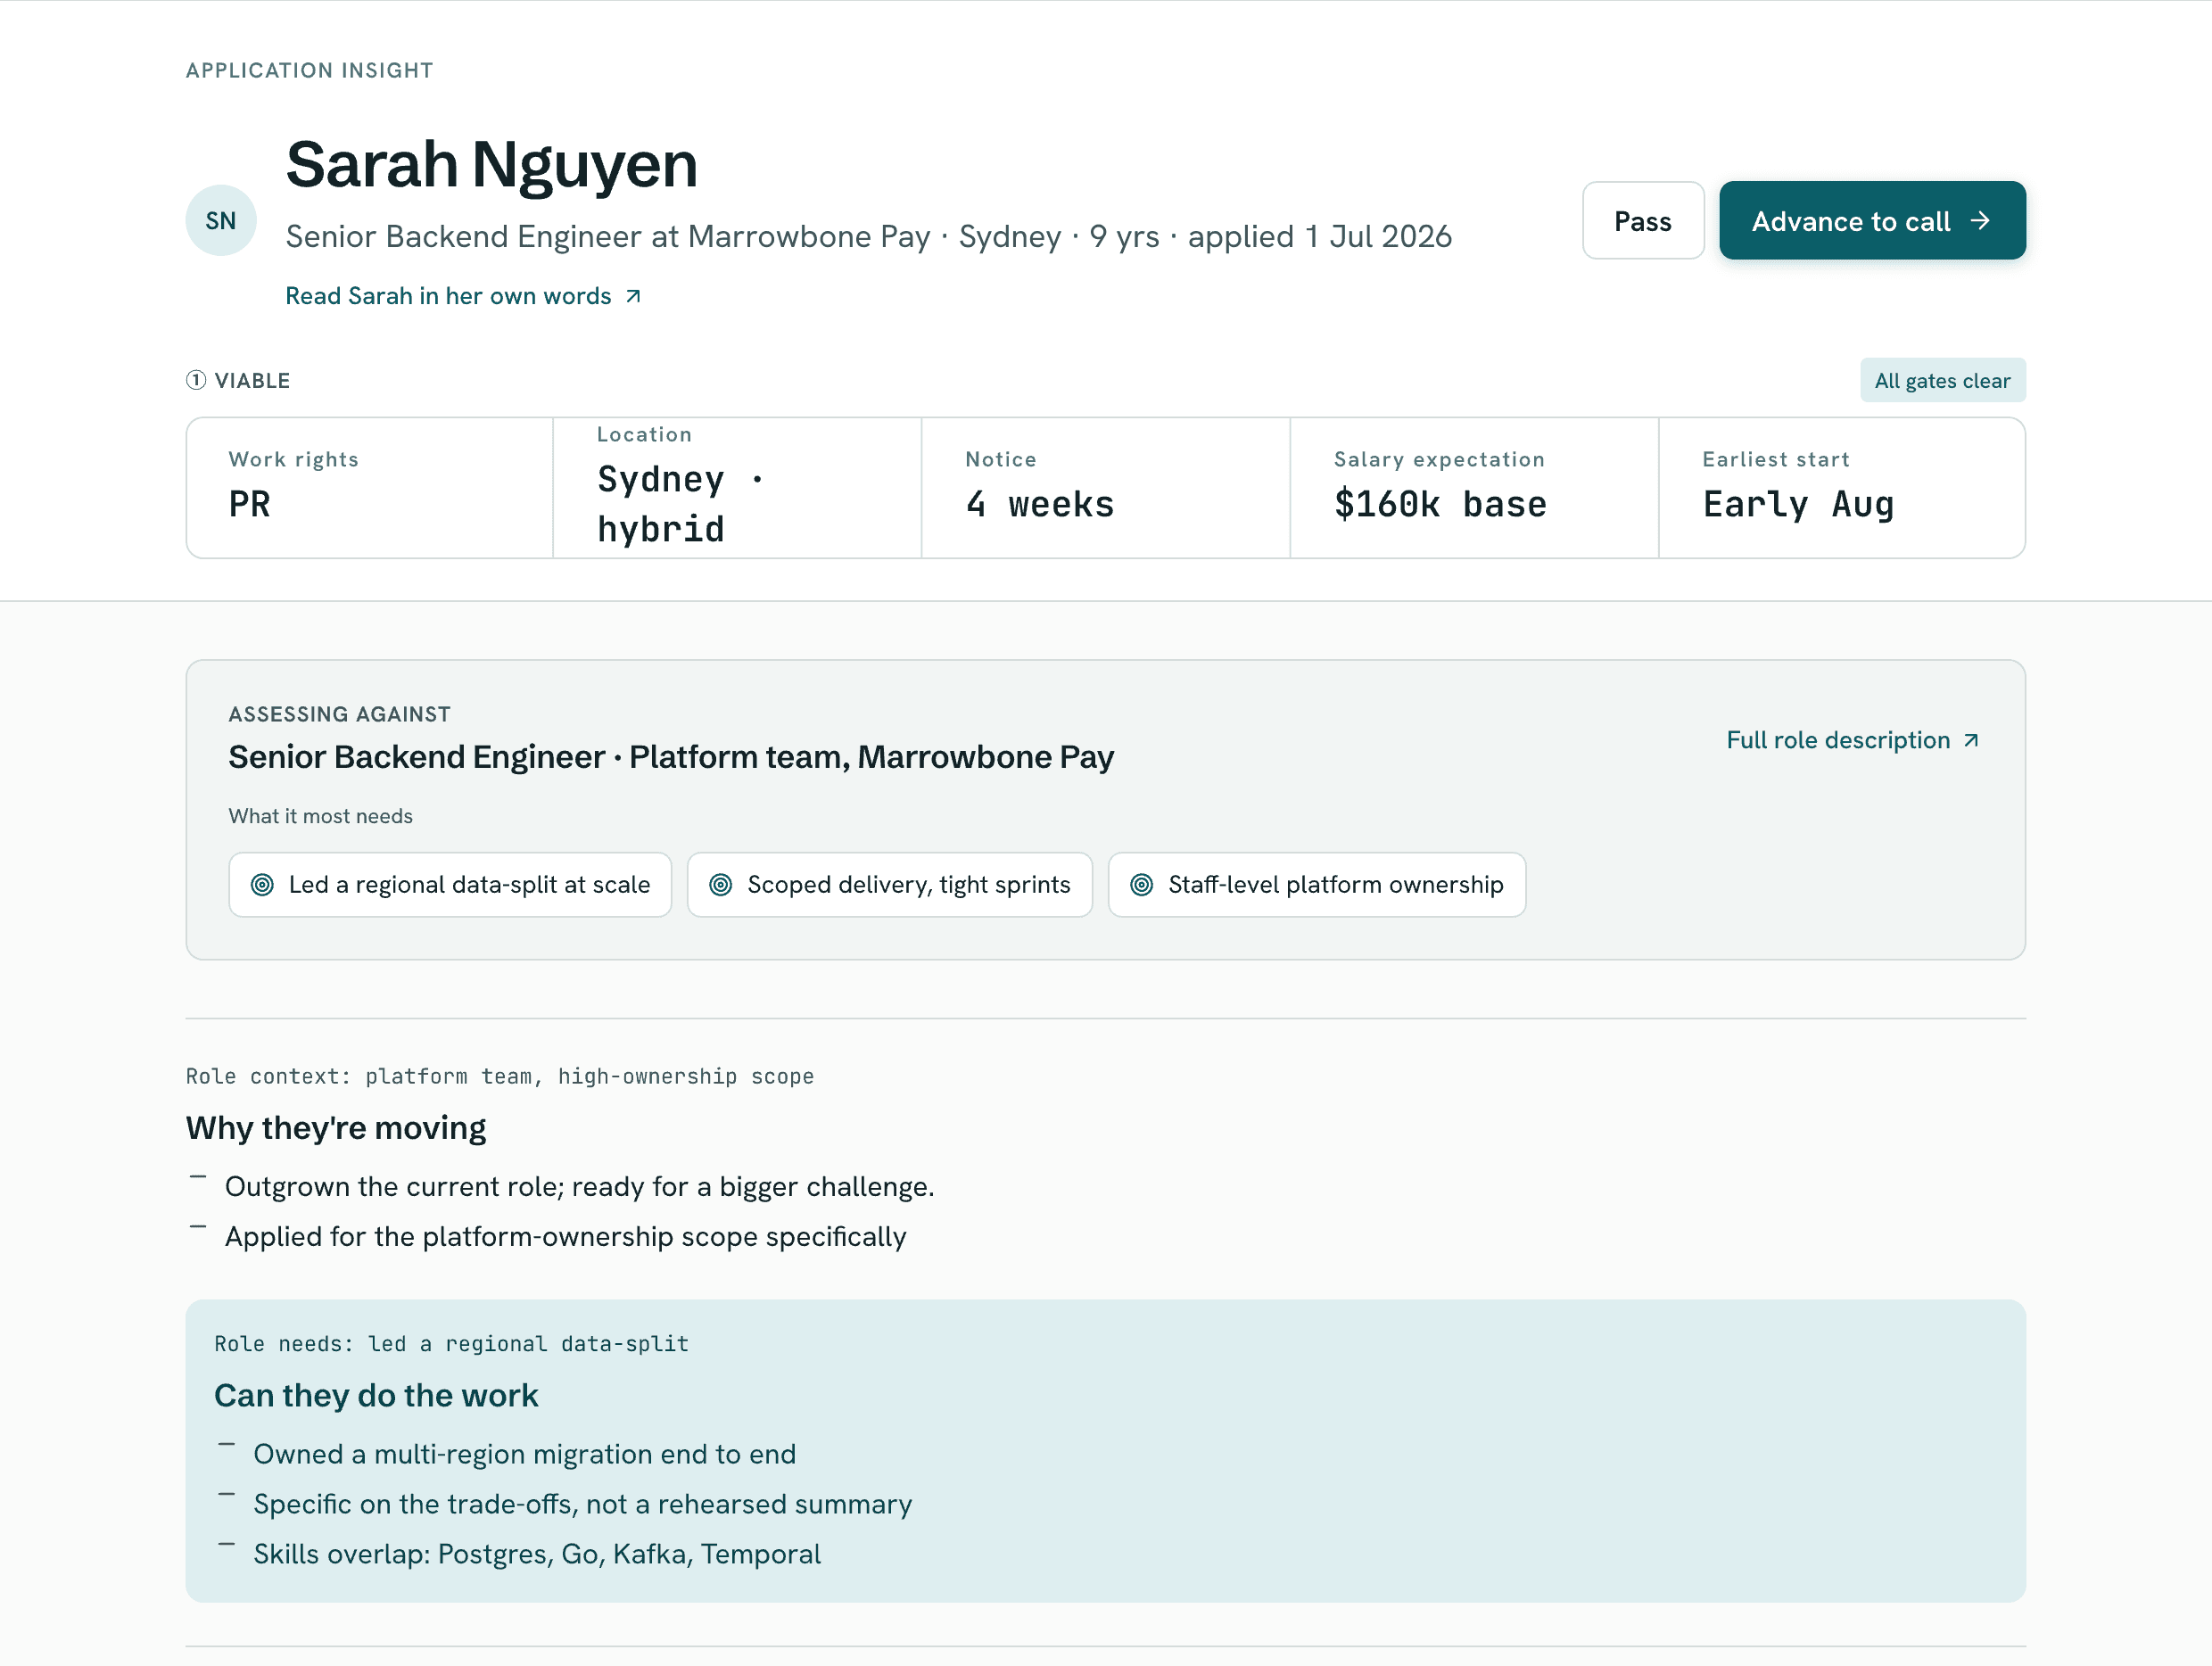
Task: Click the 'Can they do the work' heading
Action: click(376, 1396)
